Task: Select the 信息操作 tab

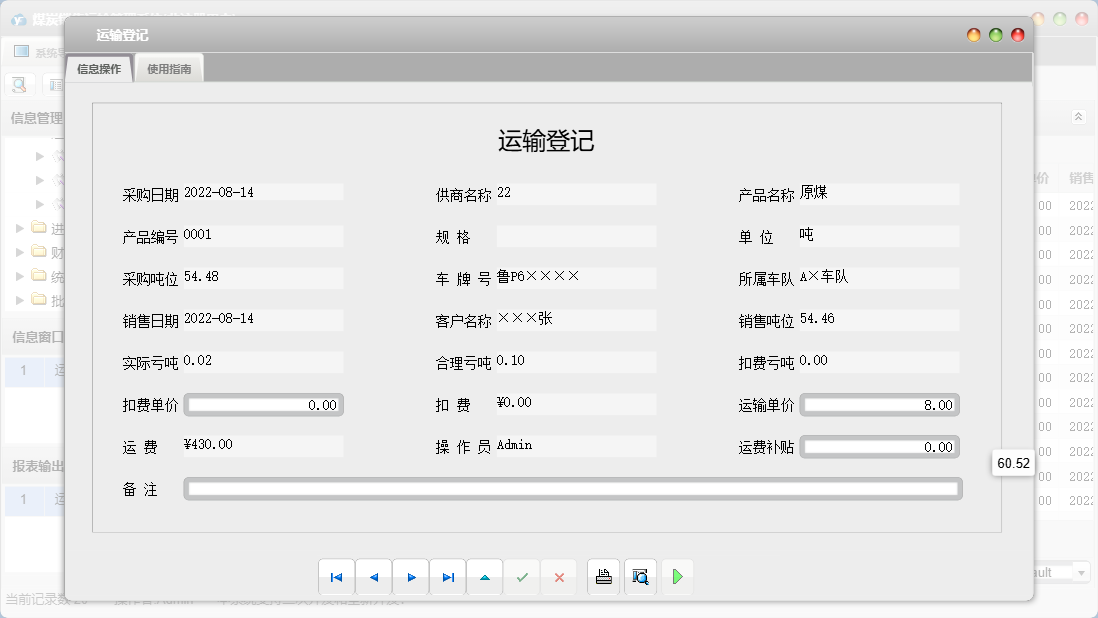Action: tap(97, 70)
